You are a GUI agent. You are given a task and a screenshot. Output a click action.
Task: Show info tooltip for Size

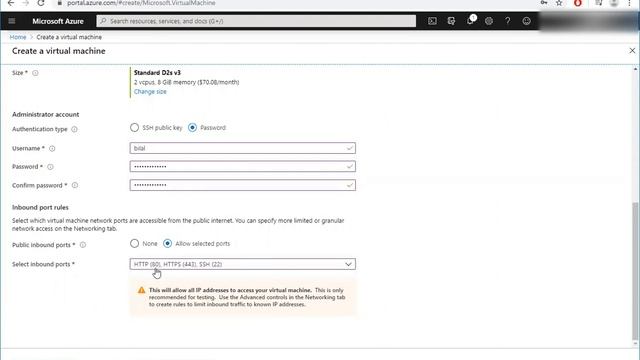35,73
